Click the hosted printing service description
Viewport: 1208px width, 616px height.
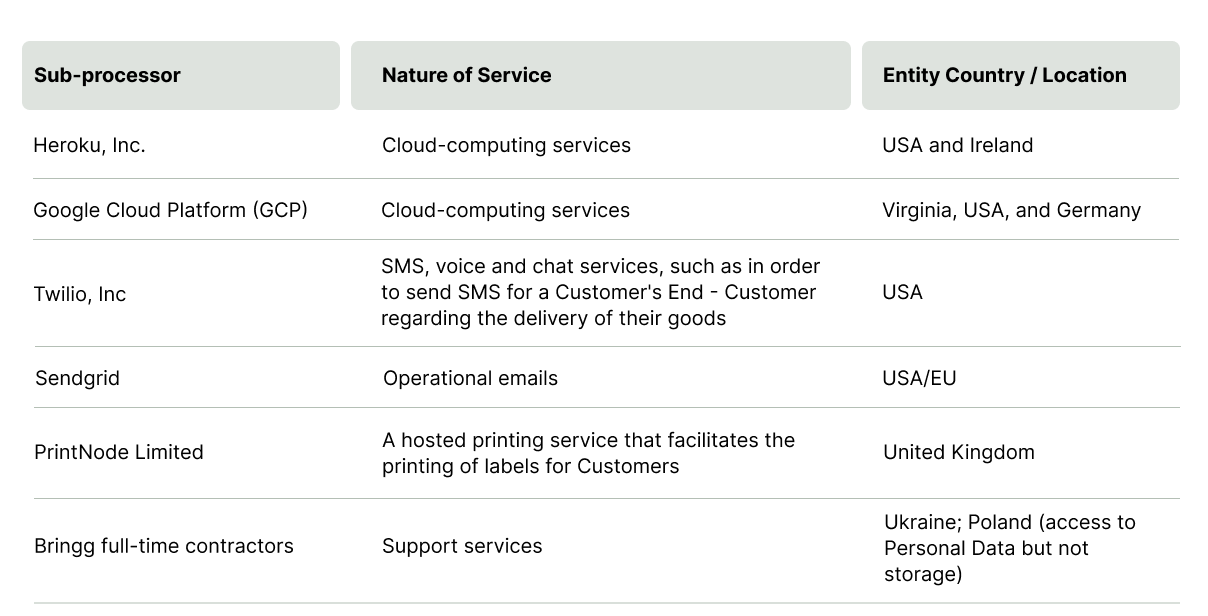click(x=588, y=453)
